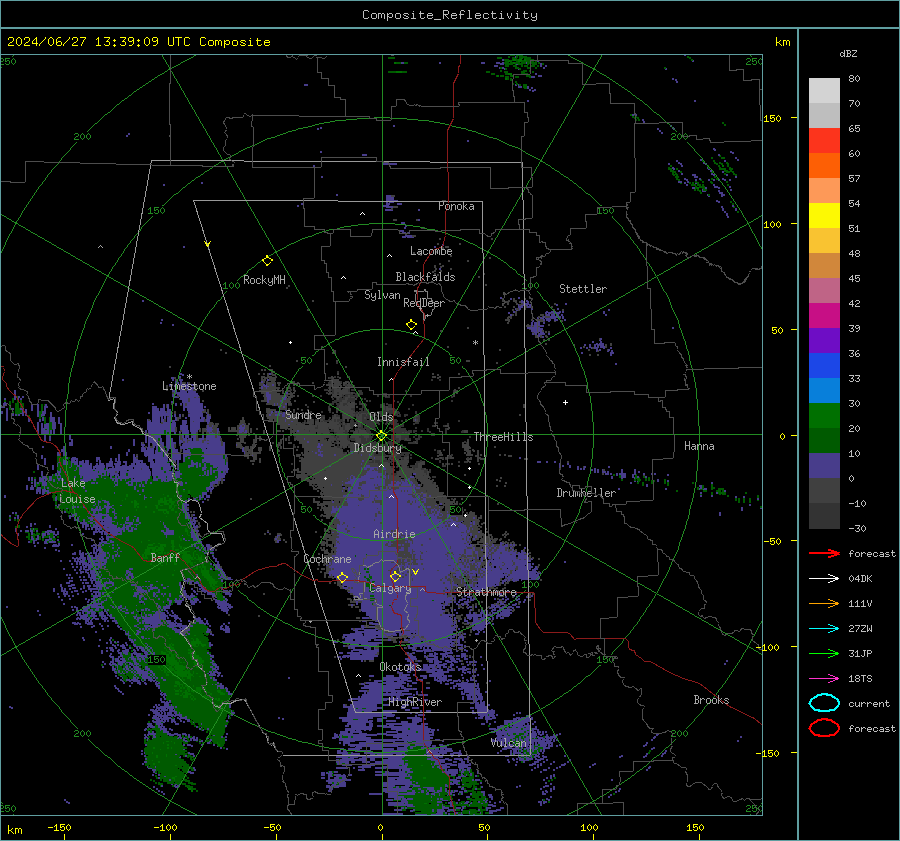Click the HighRiver town label

(415, 702)
